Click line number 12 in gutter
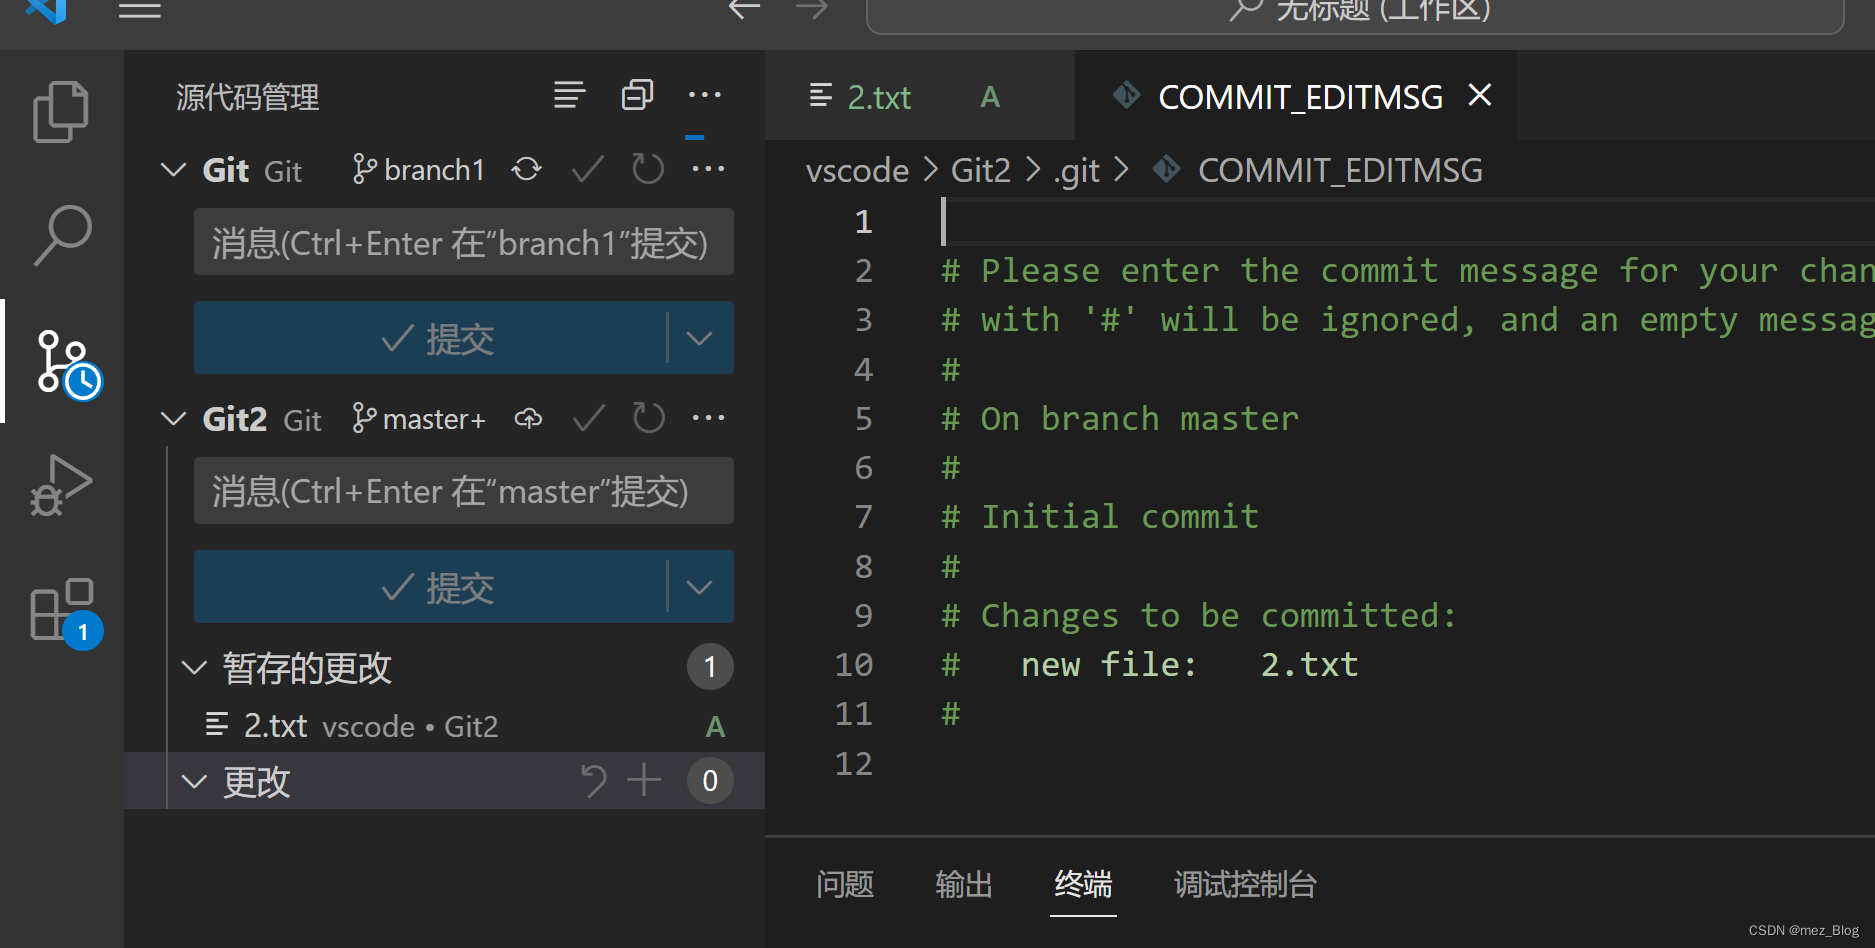This screenshot has height=948, width=1875. (x=854, y=763)
